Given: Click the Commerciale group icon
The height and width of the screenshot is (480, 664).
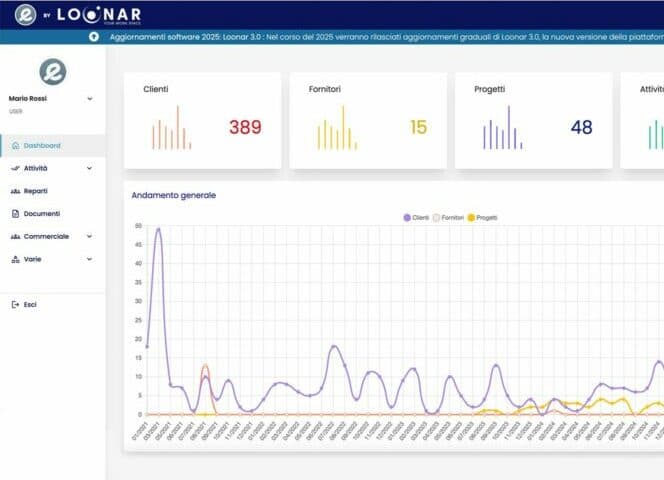Looking at the screenshot, I should [x=15, y=236].
